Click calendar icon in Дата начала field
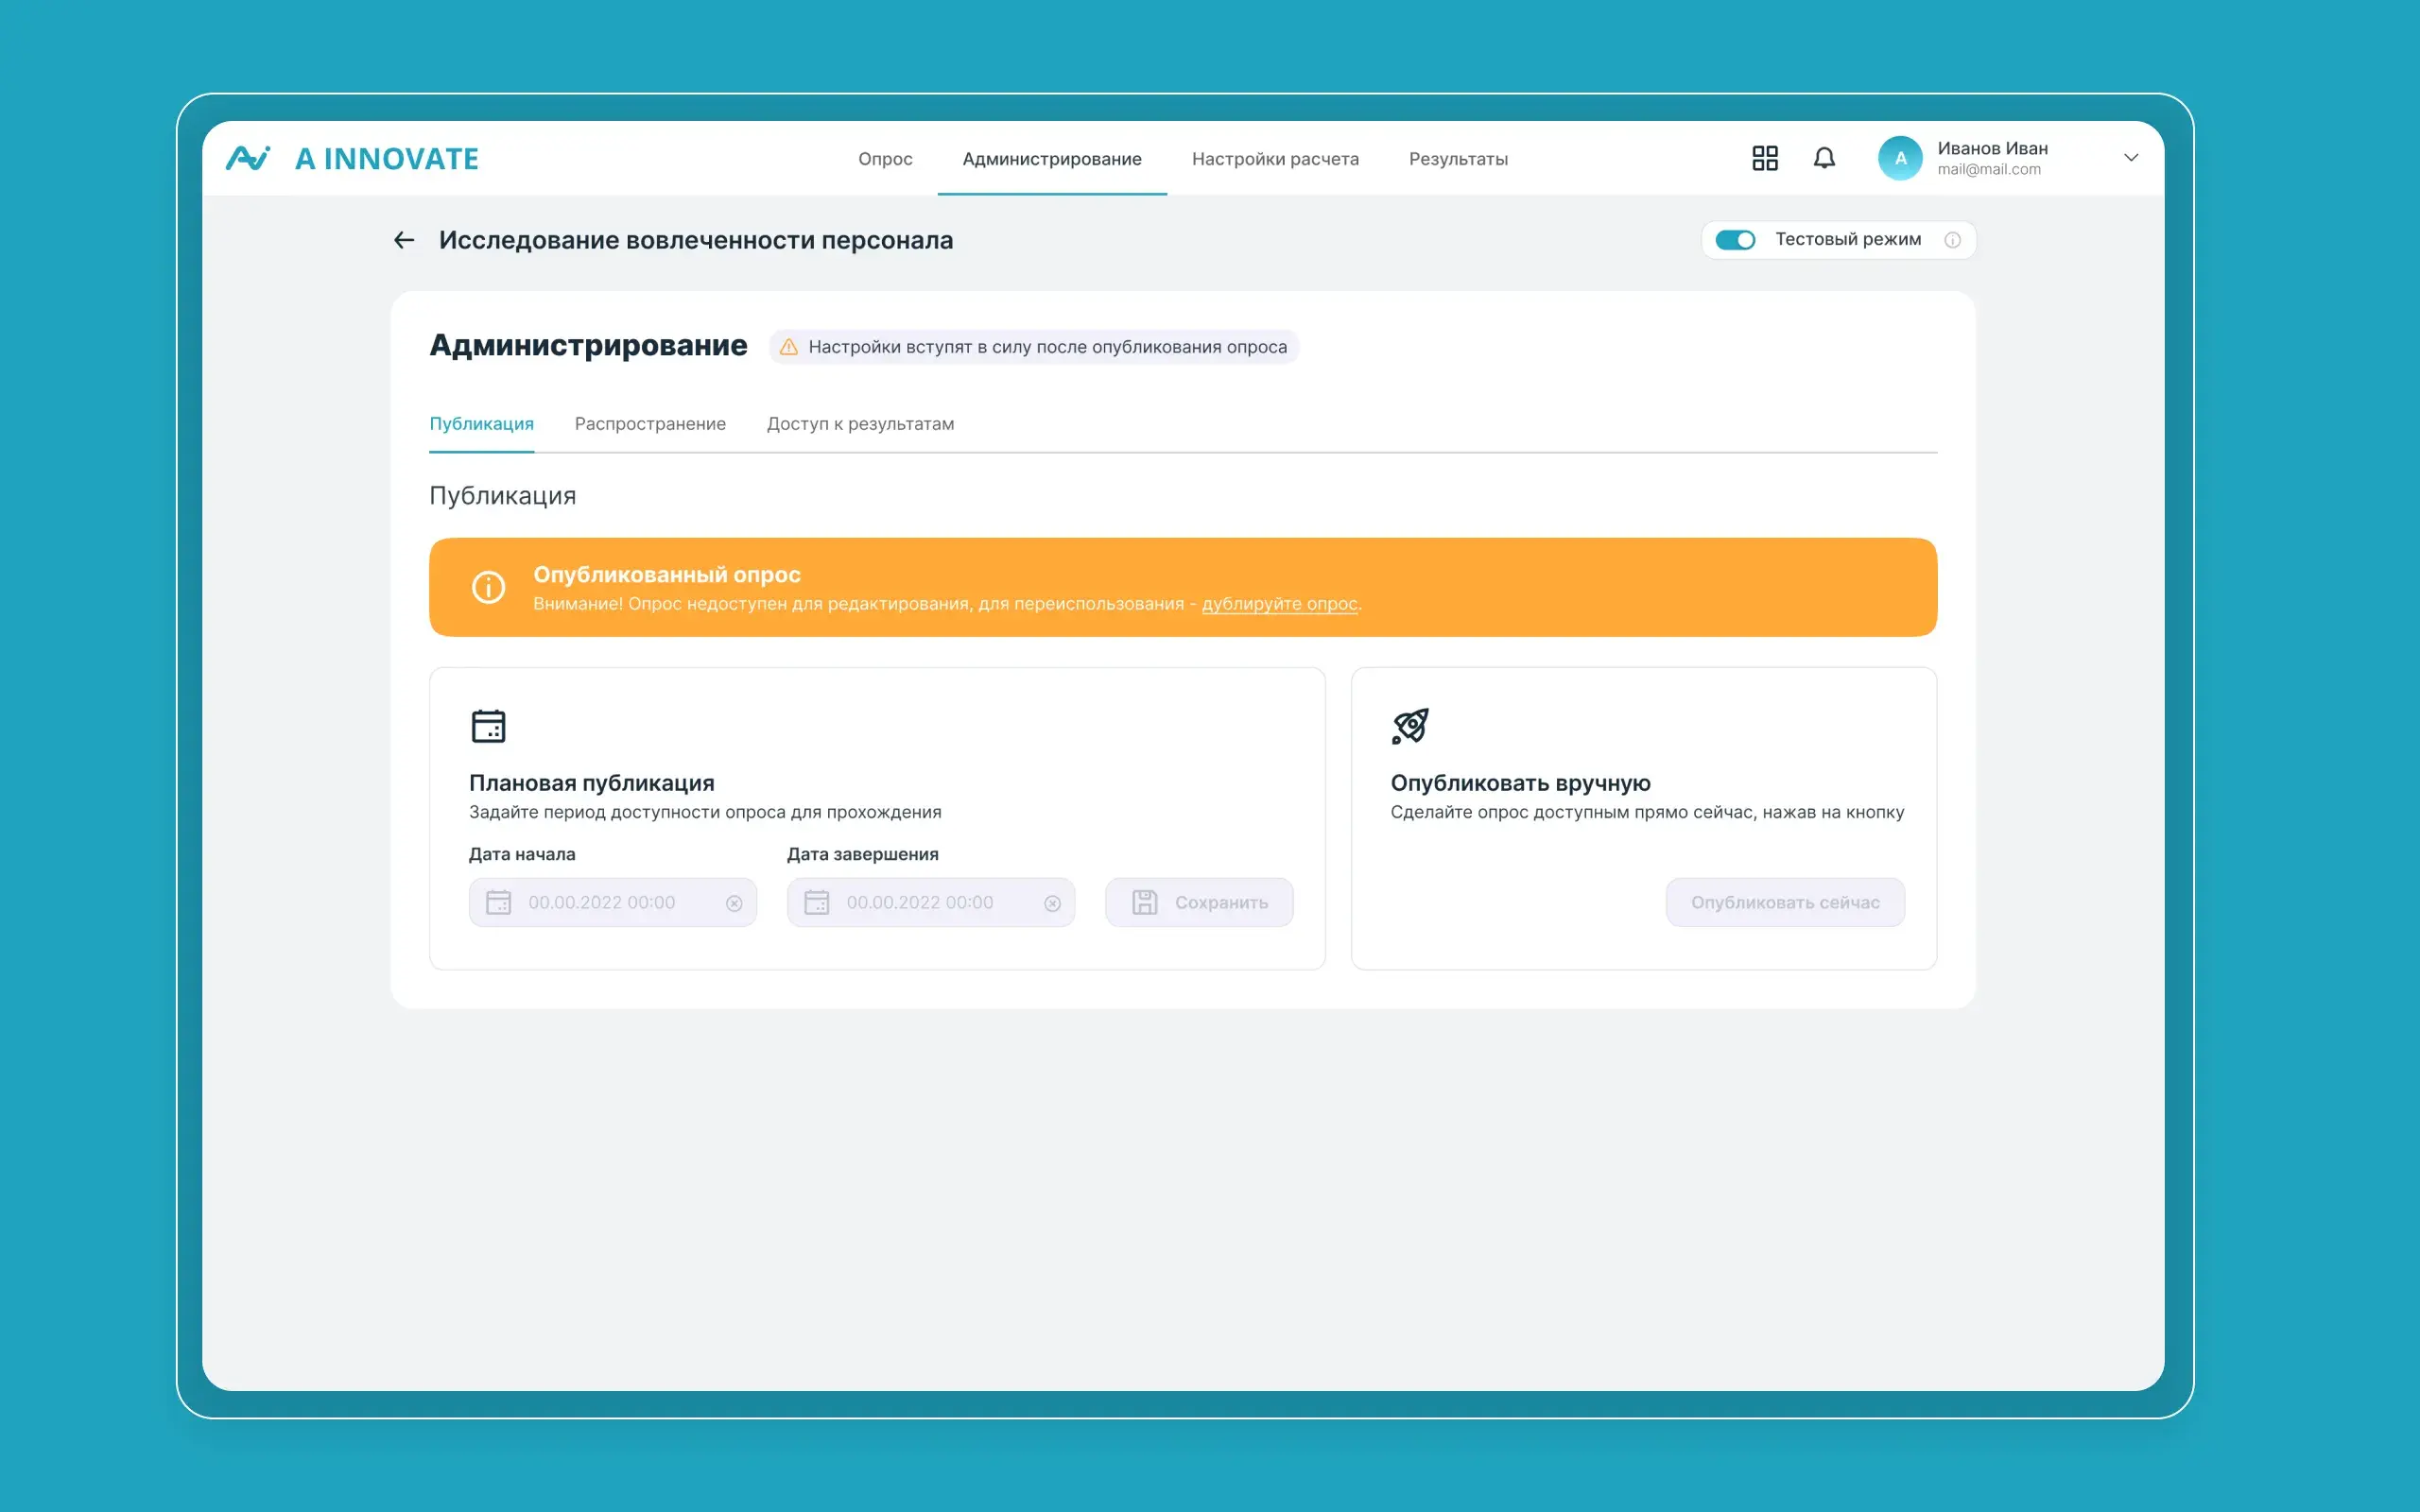The width and height of the screenshot is (2420, 1512). (498, 902)
